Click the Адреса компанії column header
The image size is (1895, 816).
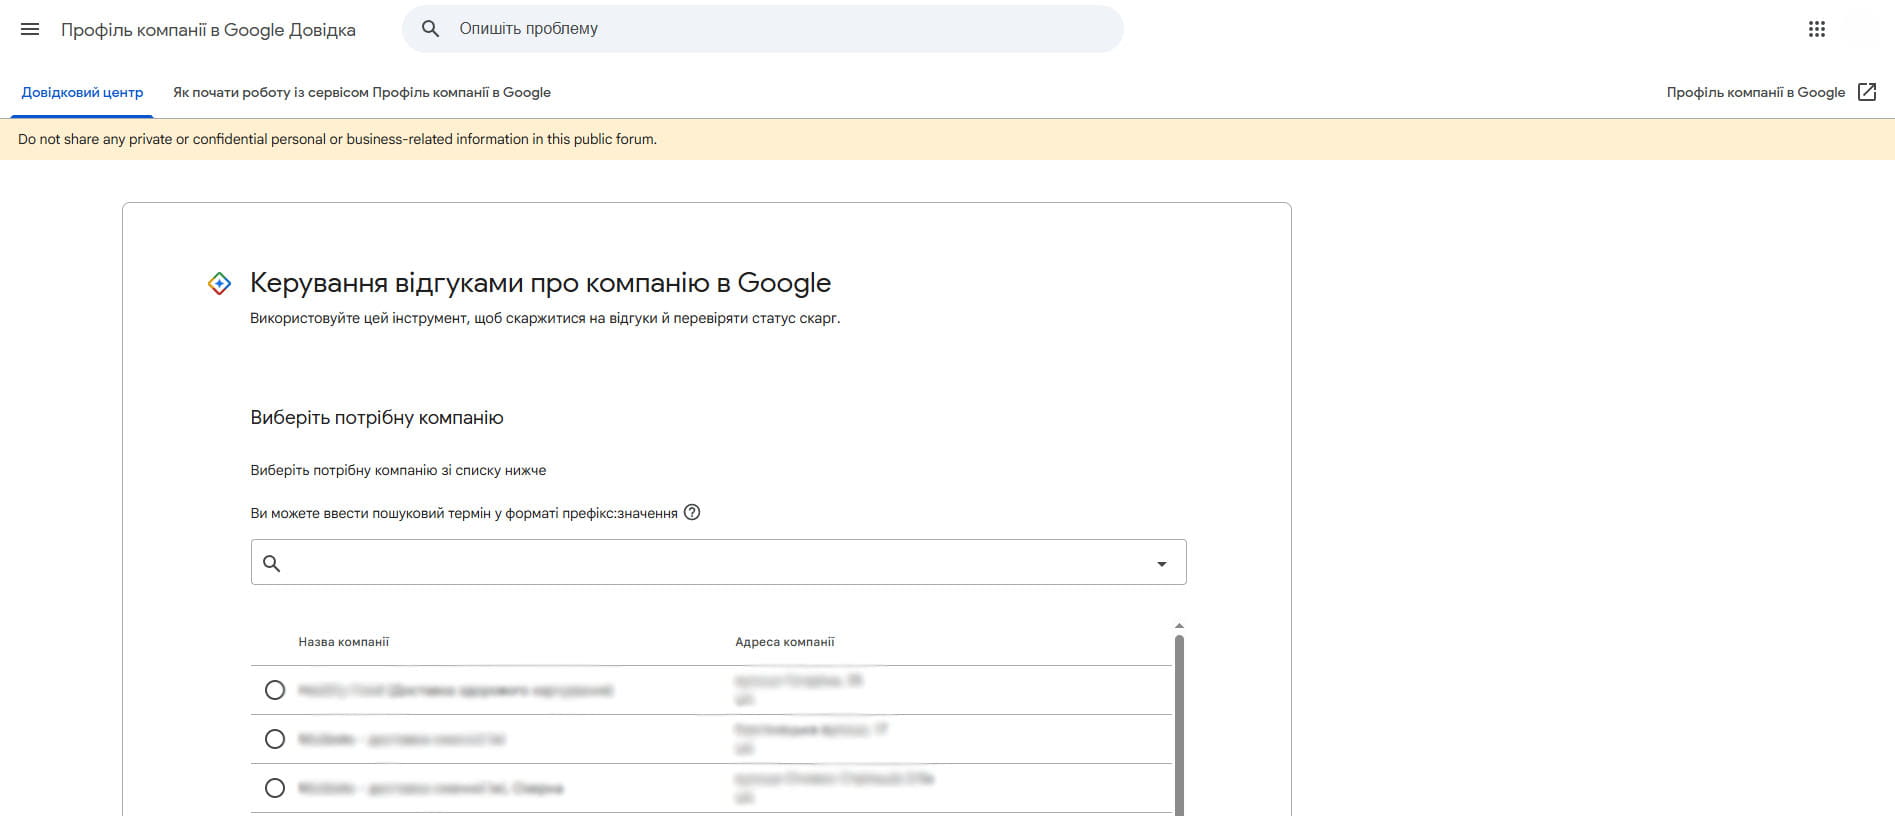pyautogui.click(x=785, y=642)
